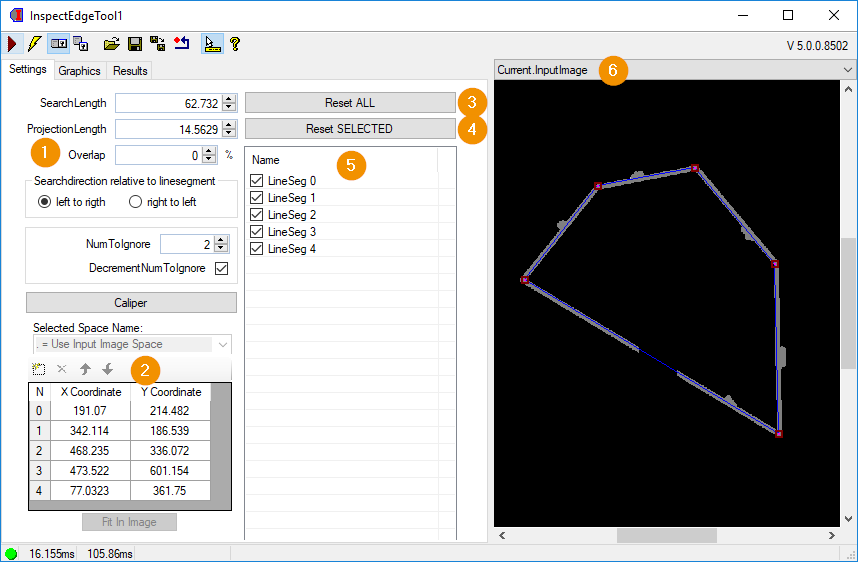This screenshot has height=562, width=858.
Task: Toggle the local image display icon
Action: pyautogui.click(x=59, y=44)
